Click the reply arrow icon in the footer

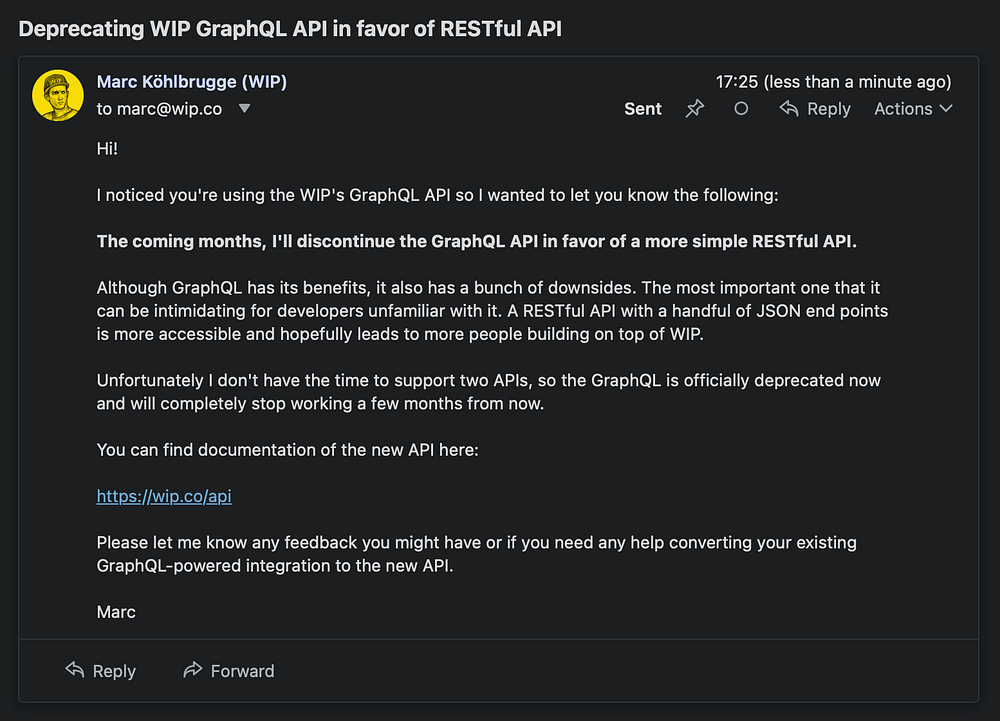tap(74, 670)
